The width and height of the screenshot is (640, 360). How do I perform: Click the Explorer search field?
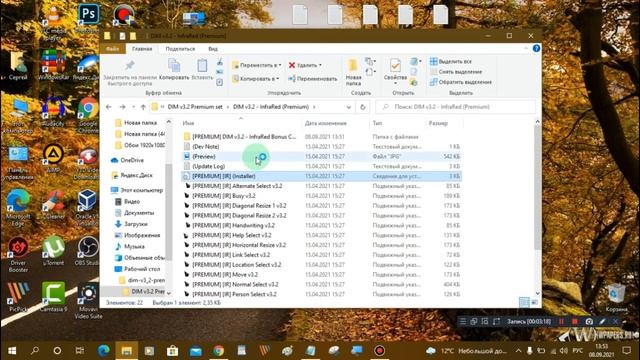click(455, 107)
